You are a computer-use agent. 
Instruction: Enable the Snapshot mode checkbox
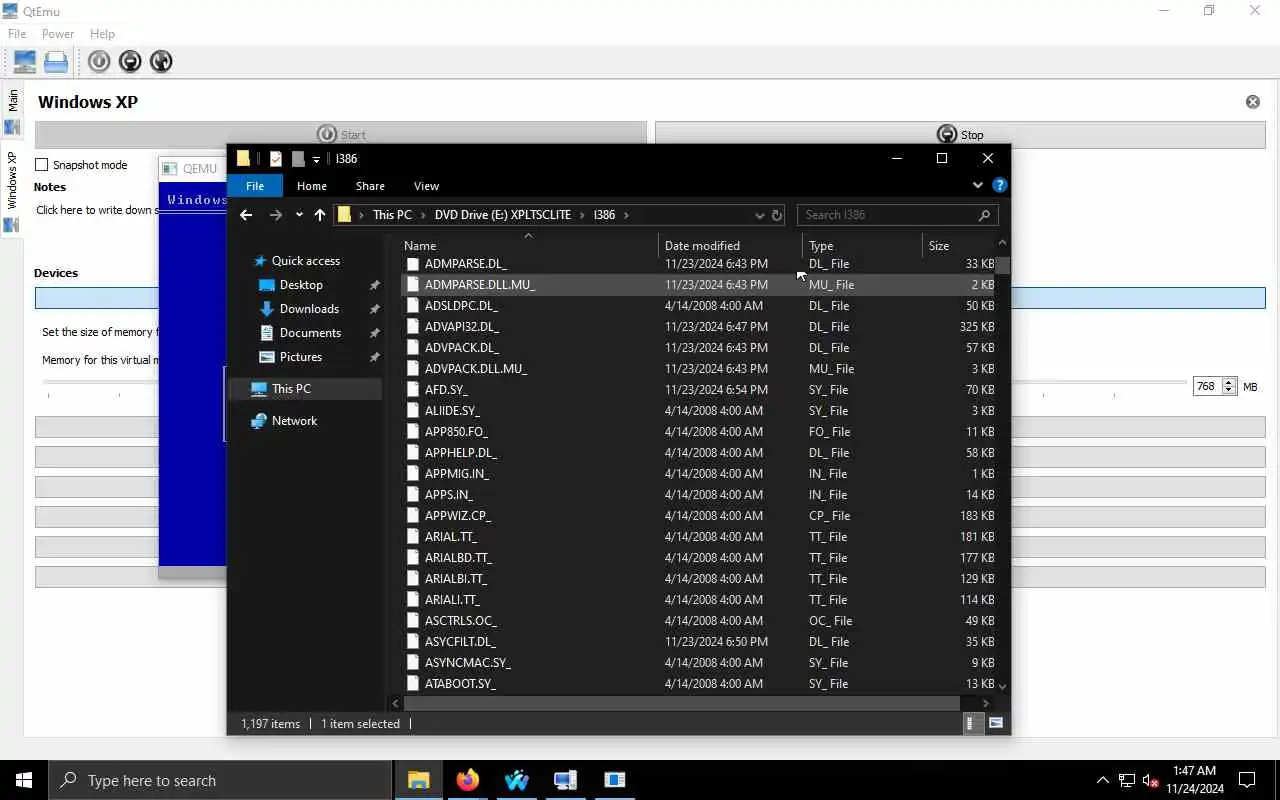(x=42, y=165)
